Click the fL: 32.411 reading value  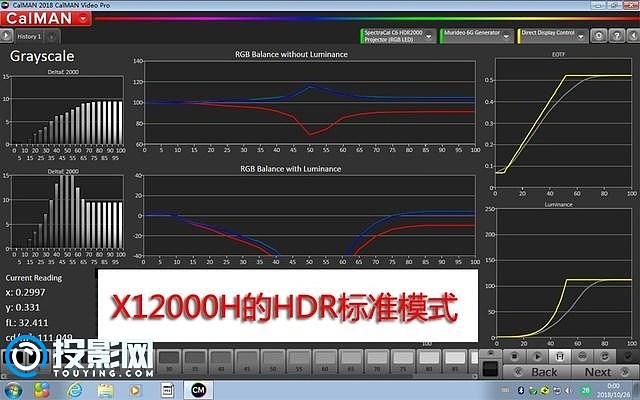[27, 322]
